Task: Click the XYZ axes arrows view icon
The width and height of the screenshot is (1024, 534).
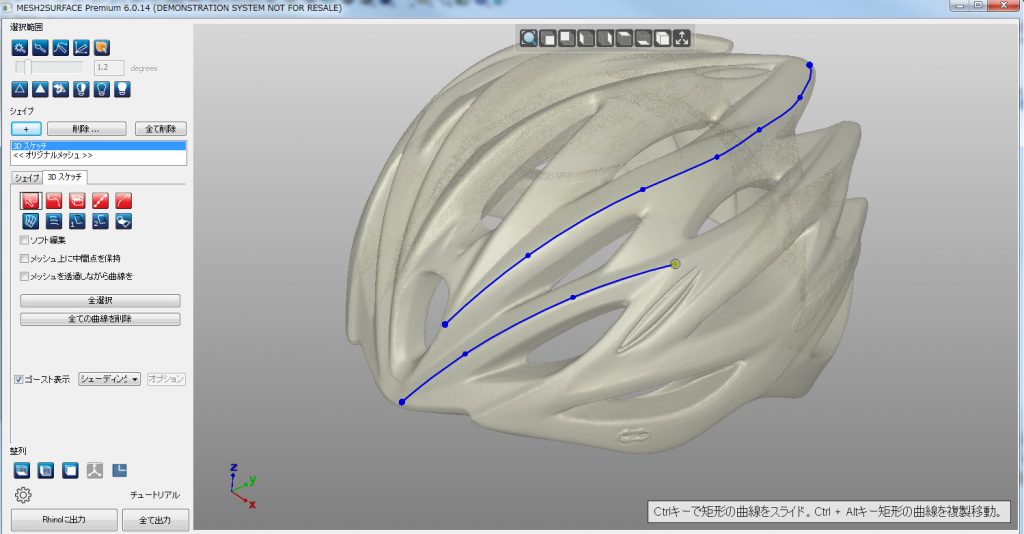Action: coord(682,39)
